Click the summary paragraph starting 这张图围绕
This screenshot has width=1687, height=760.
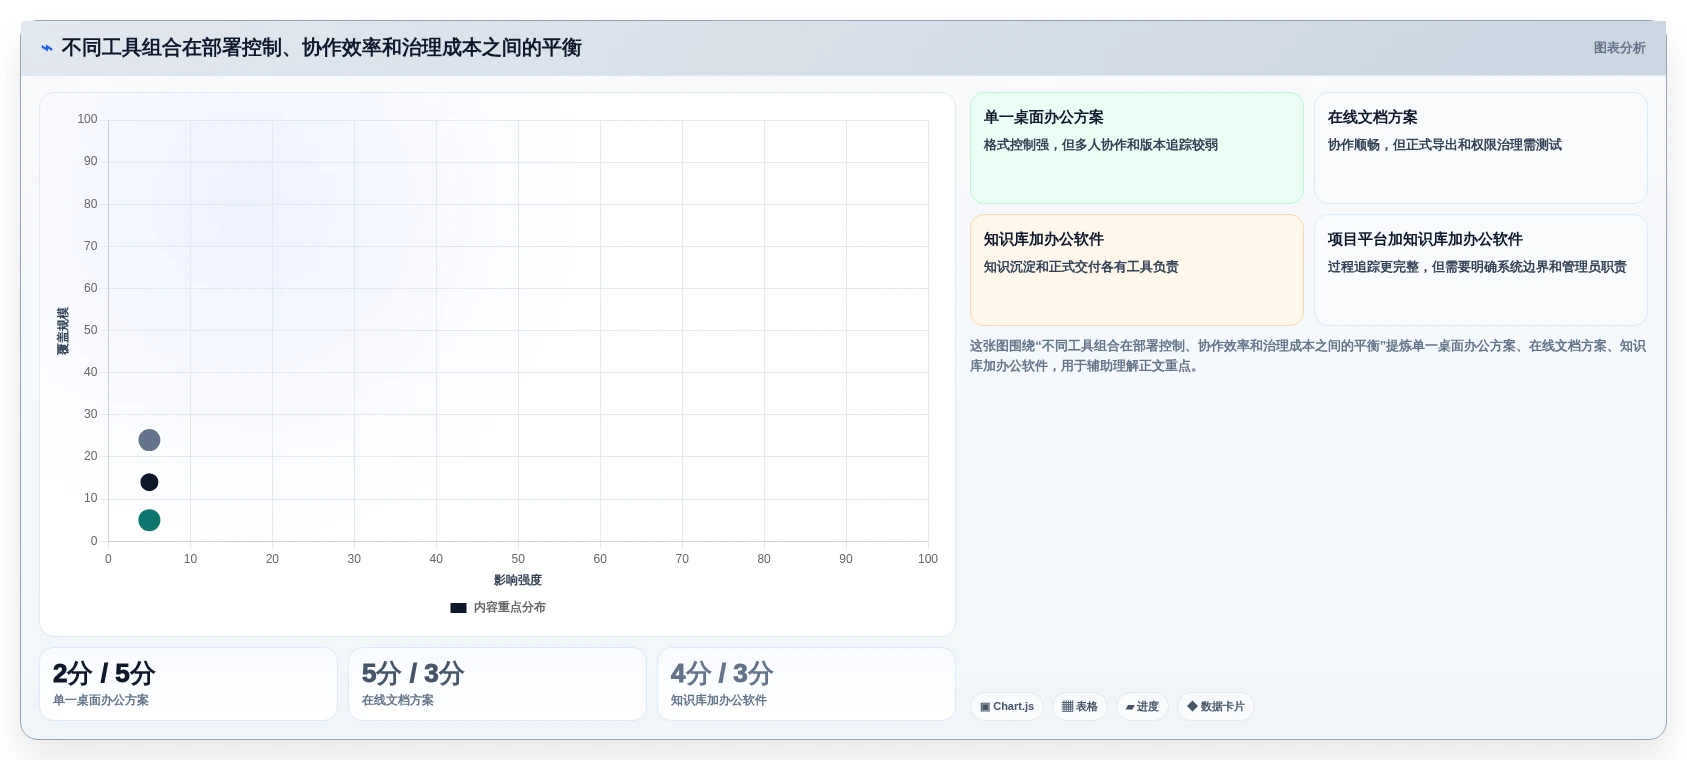[x=1308, y=356]
